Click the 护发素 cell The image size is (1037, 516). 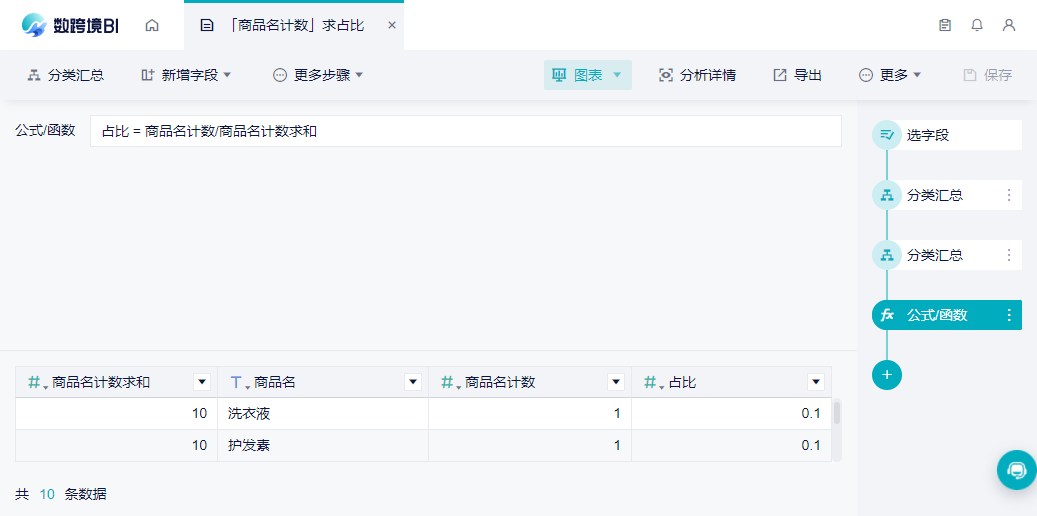point(323,445)
